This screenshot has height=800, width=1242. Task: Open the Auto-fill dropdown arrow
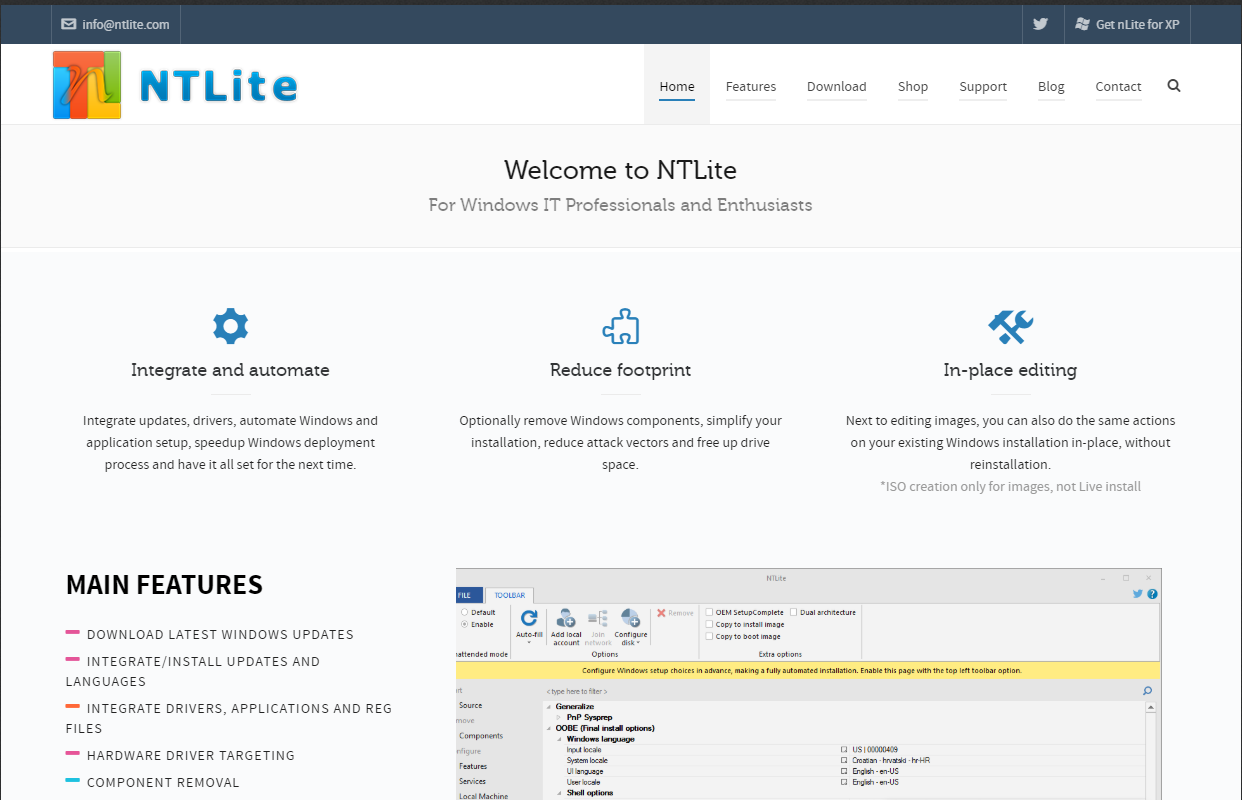pyautogui.click(x=529, y=643)
